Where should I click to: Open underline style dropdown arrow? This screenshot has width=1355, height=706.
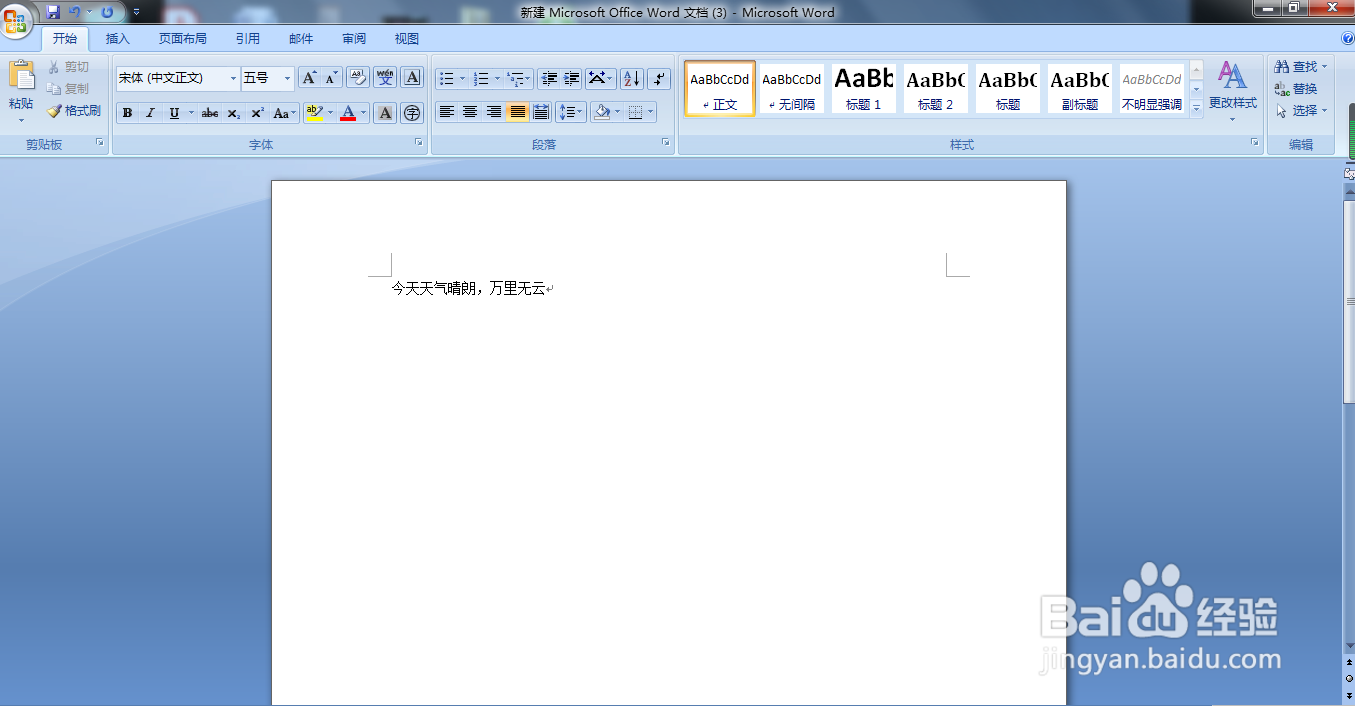coord(191,113)
